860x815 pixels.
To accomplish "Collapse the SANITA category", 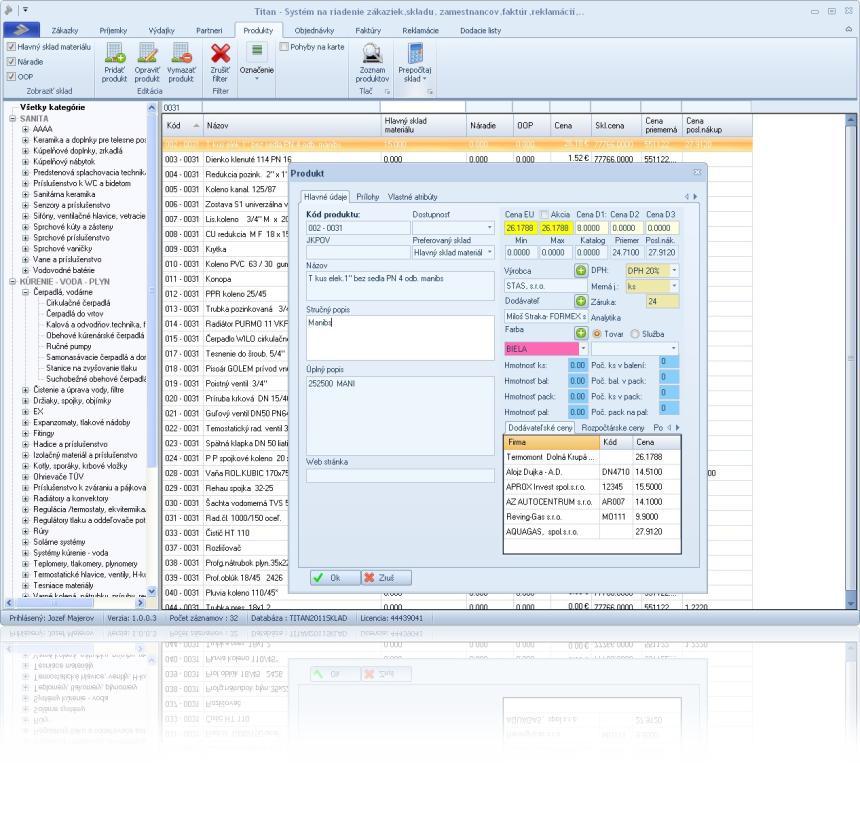I will pos(13,118).
